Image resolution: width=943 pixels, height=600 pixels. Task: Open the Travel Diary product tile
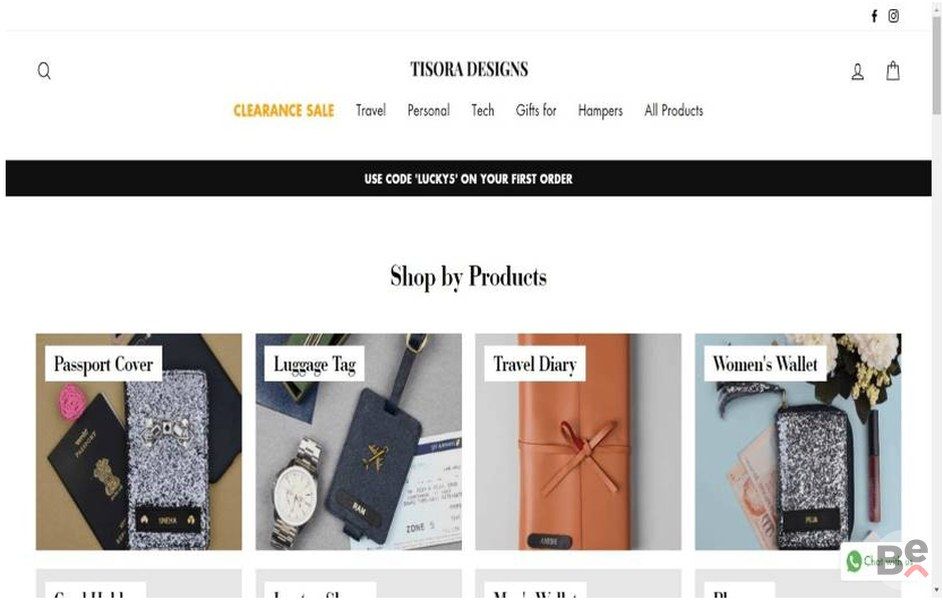click(x=578, y=442)
